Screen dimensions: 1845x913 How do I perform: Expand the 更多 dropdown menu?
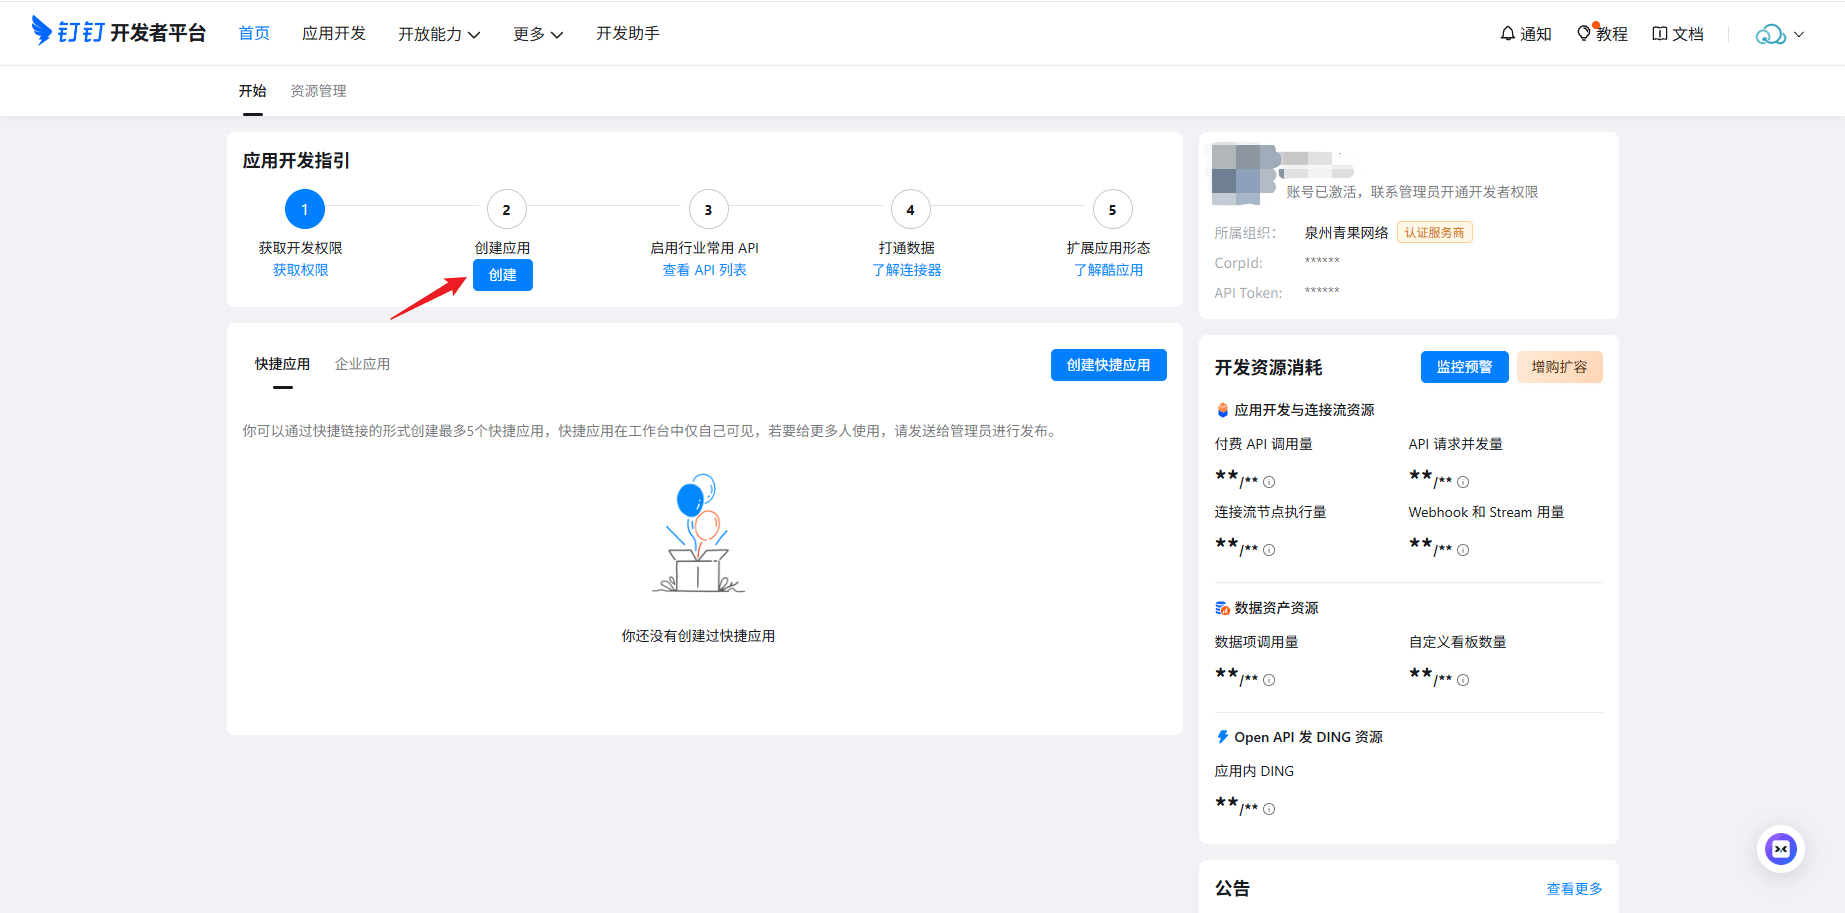click(538, 34)
